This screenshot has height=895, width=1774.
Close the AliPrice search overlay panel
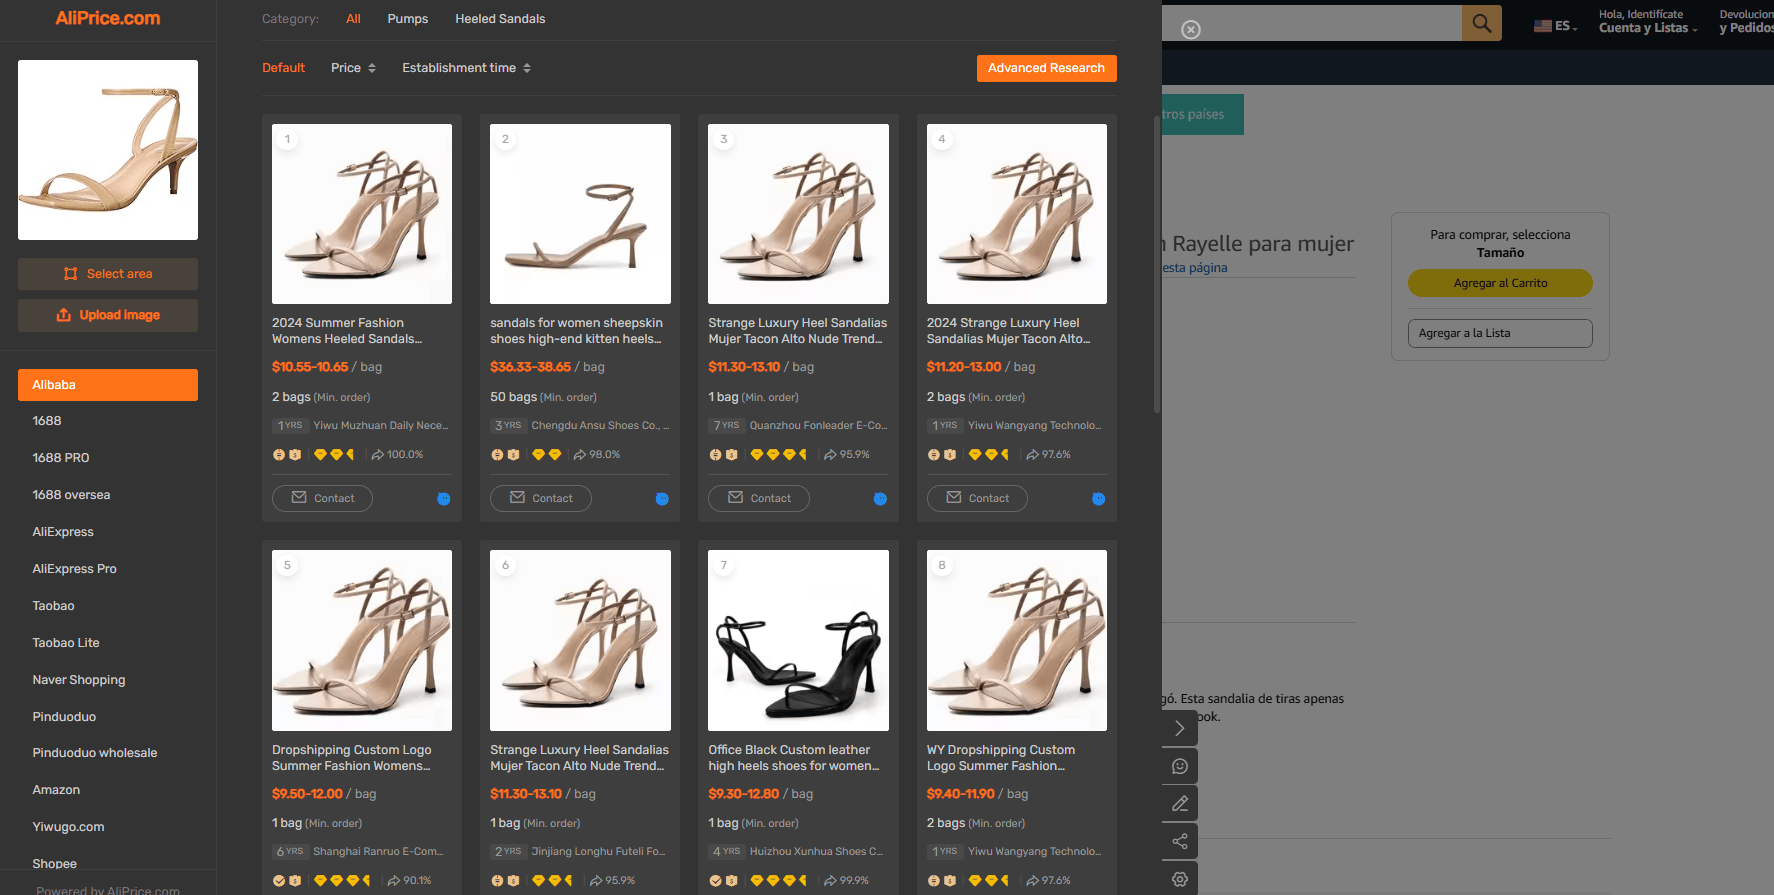tap(1190, 30)
